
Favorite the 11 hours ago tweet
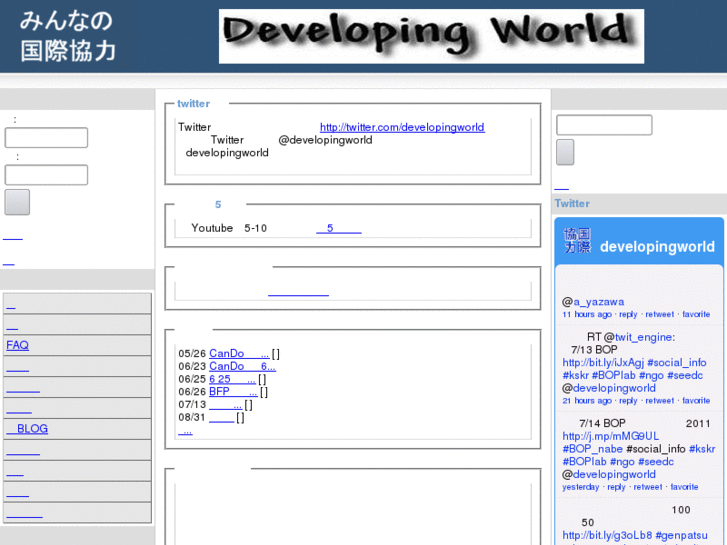(696, 314)
